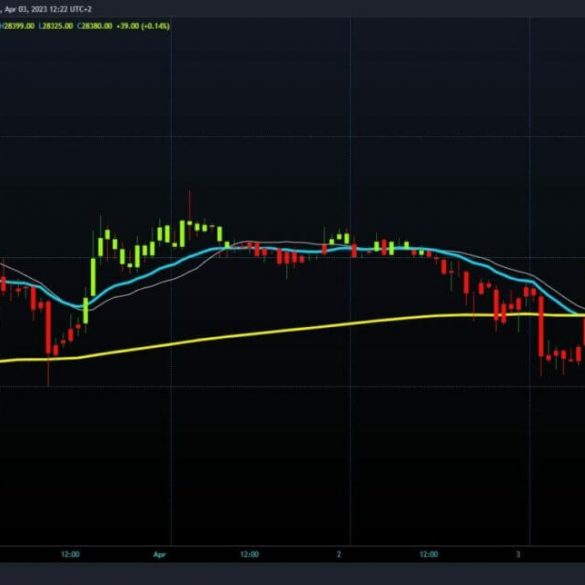Click the Close price value C28380.00
Screen dimensions: 585x585
[95, 26]
